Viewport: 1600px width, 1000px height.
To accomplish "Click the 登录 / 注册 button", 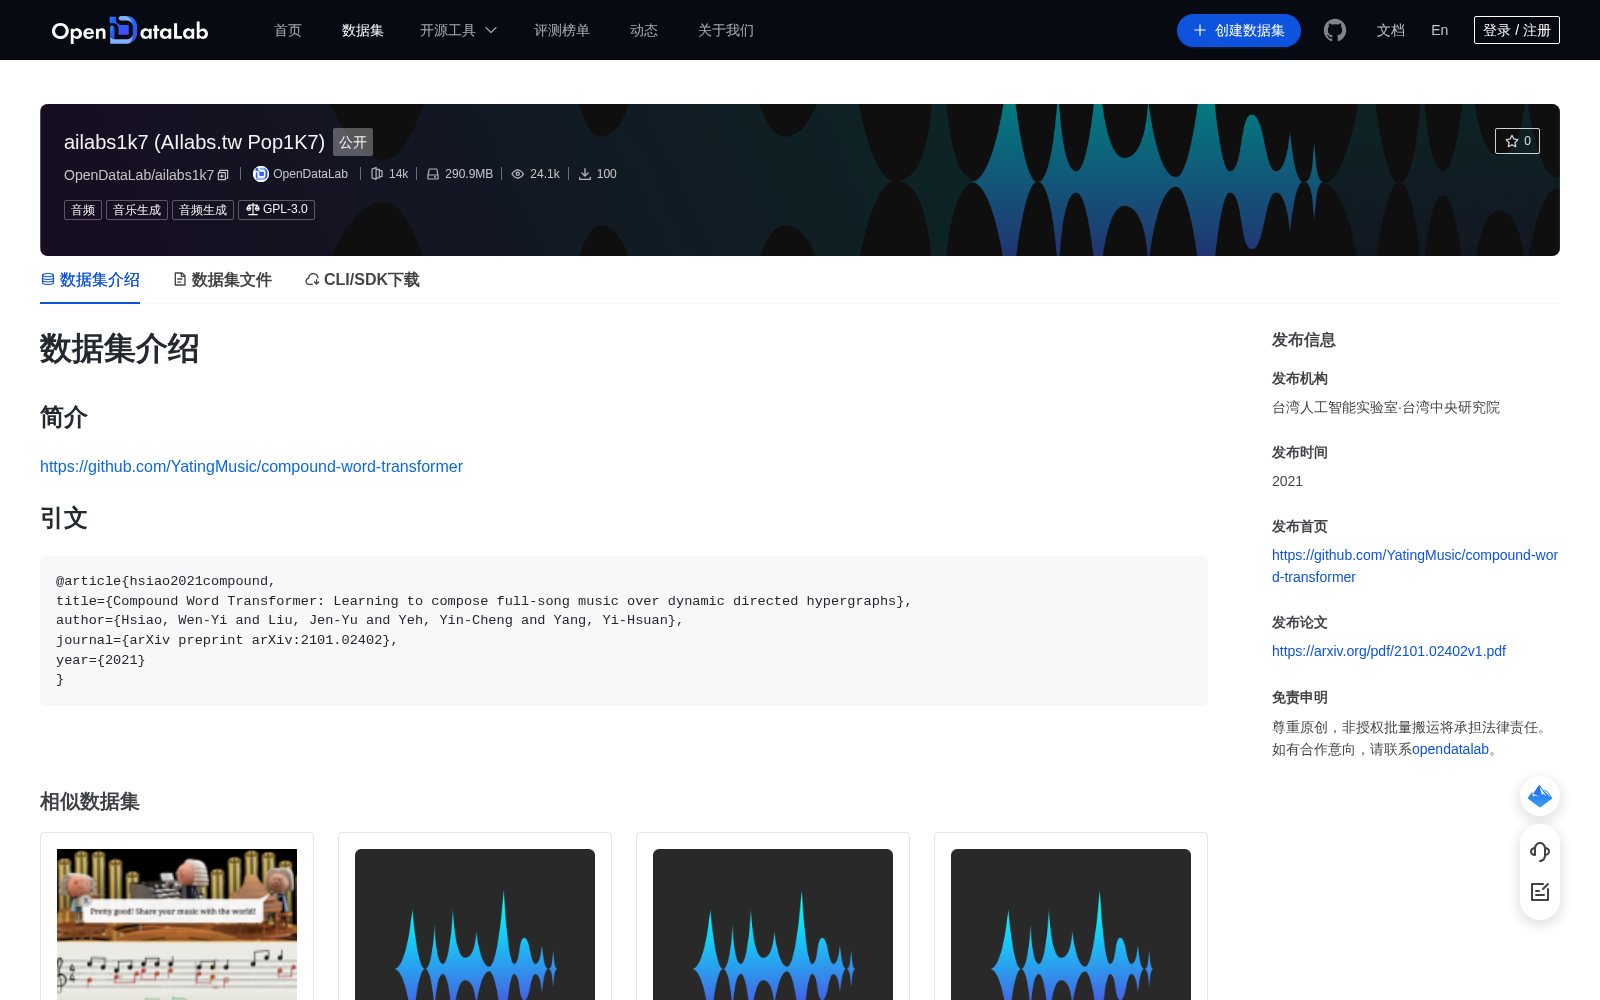I will [1516, 30].
